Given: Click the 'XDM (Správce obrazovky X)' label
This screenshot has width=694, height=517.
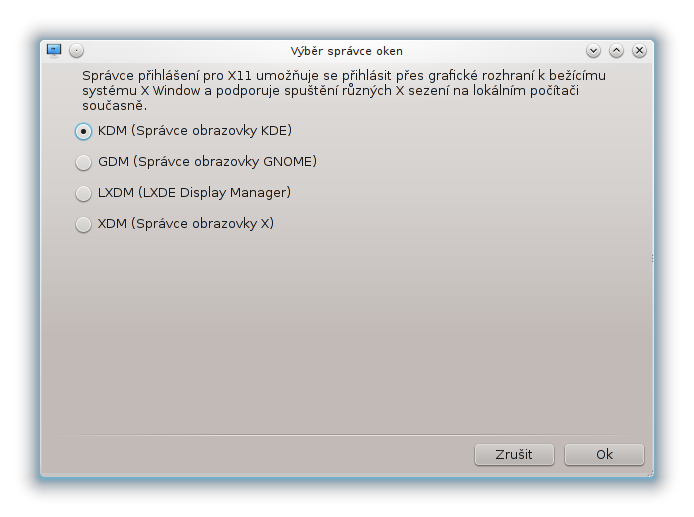Looking at the screenshot, I should tap(185, 224).
